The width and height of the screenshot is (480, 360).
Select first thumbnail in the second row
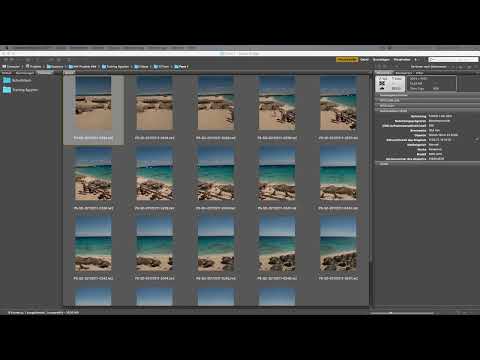coord(93,174)
